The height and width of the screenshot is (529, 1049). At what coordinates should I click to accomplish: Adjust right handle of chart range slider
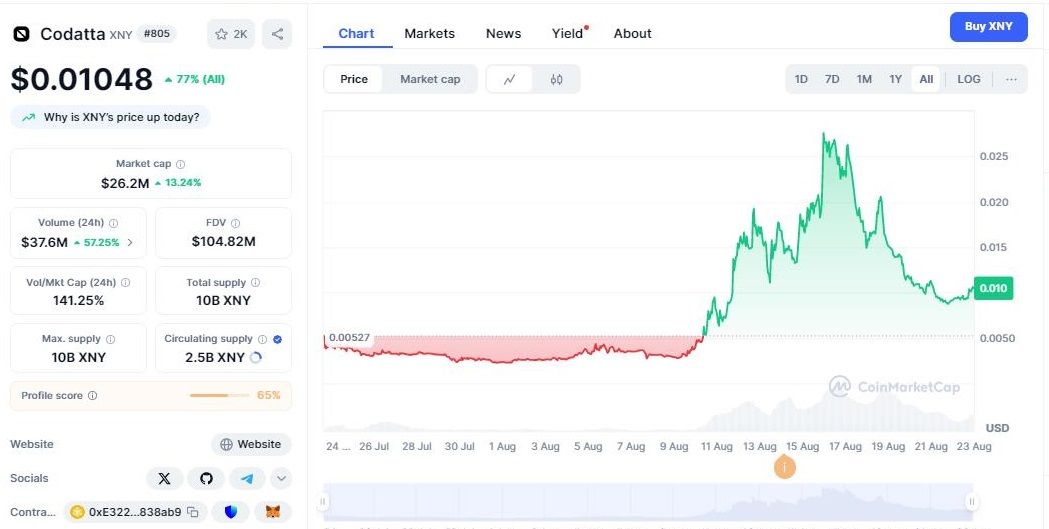pyautogui.click(x=972, y=502)
